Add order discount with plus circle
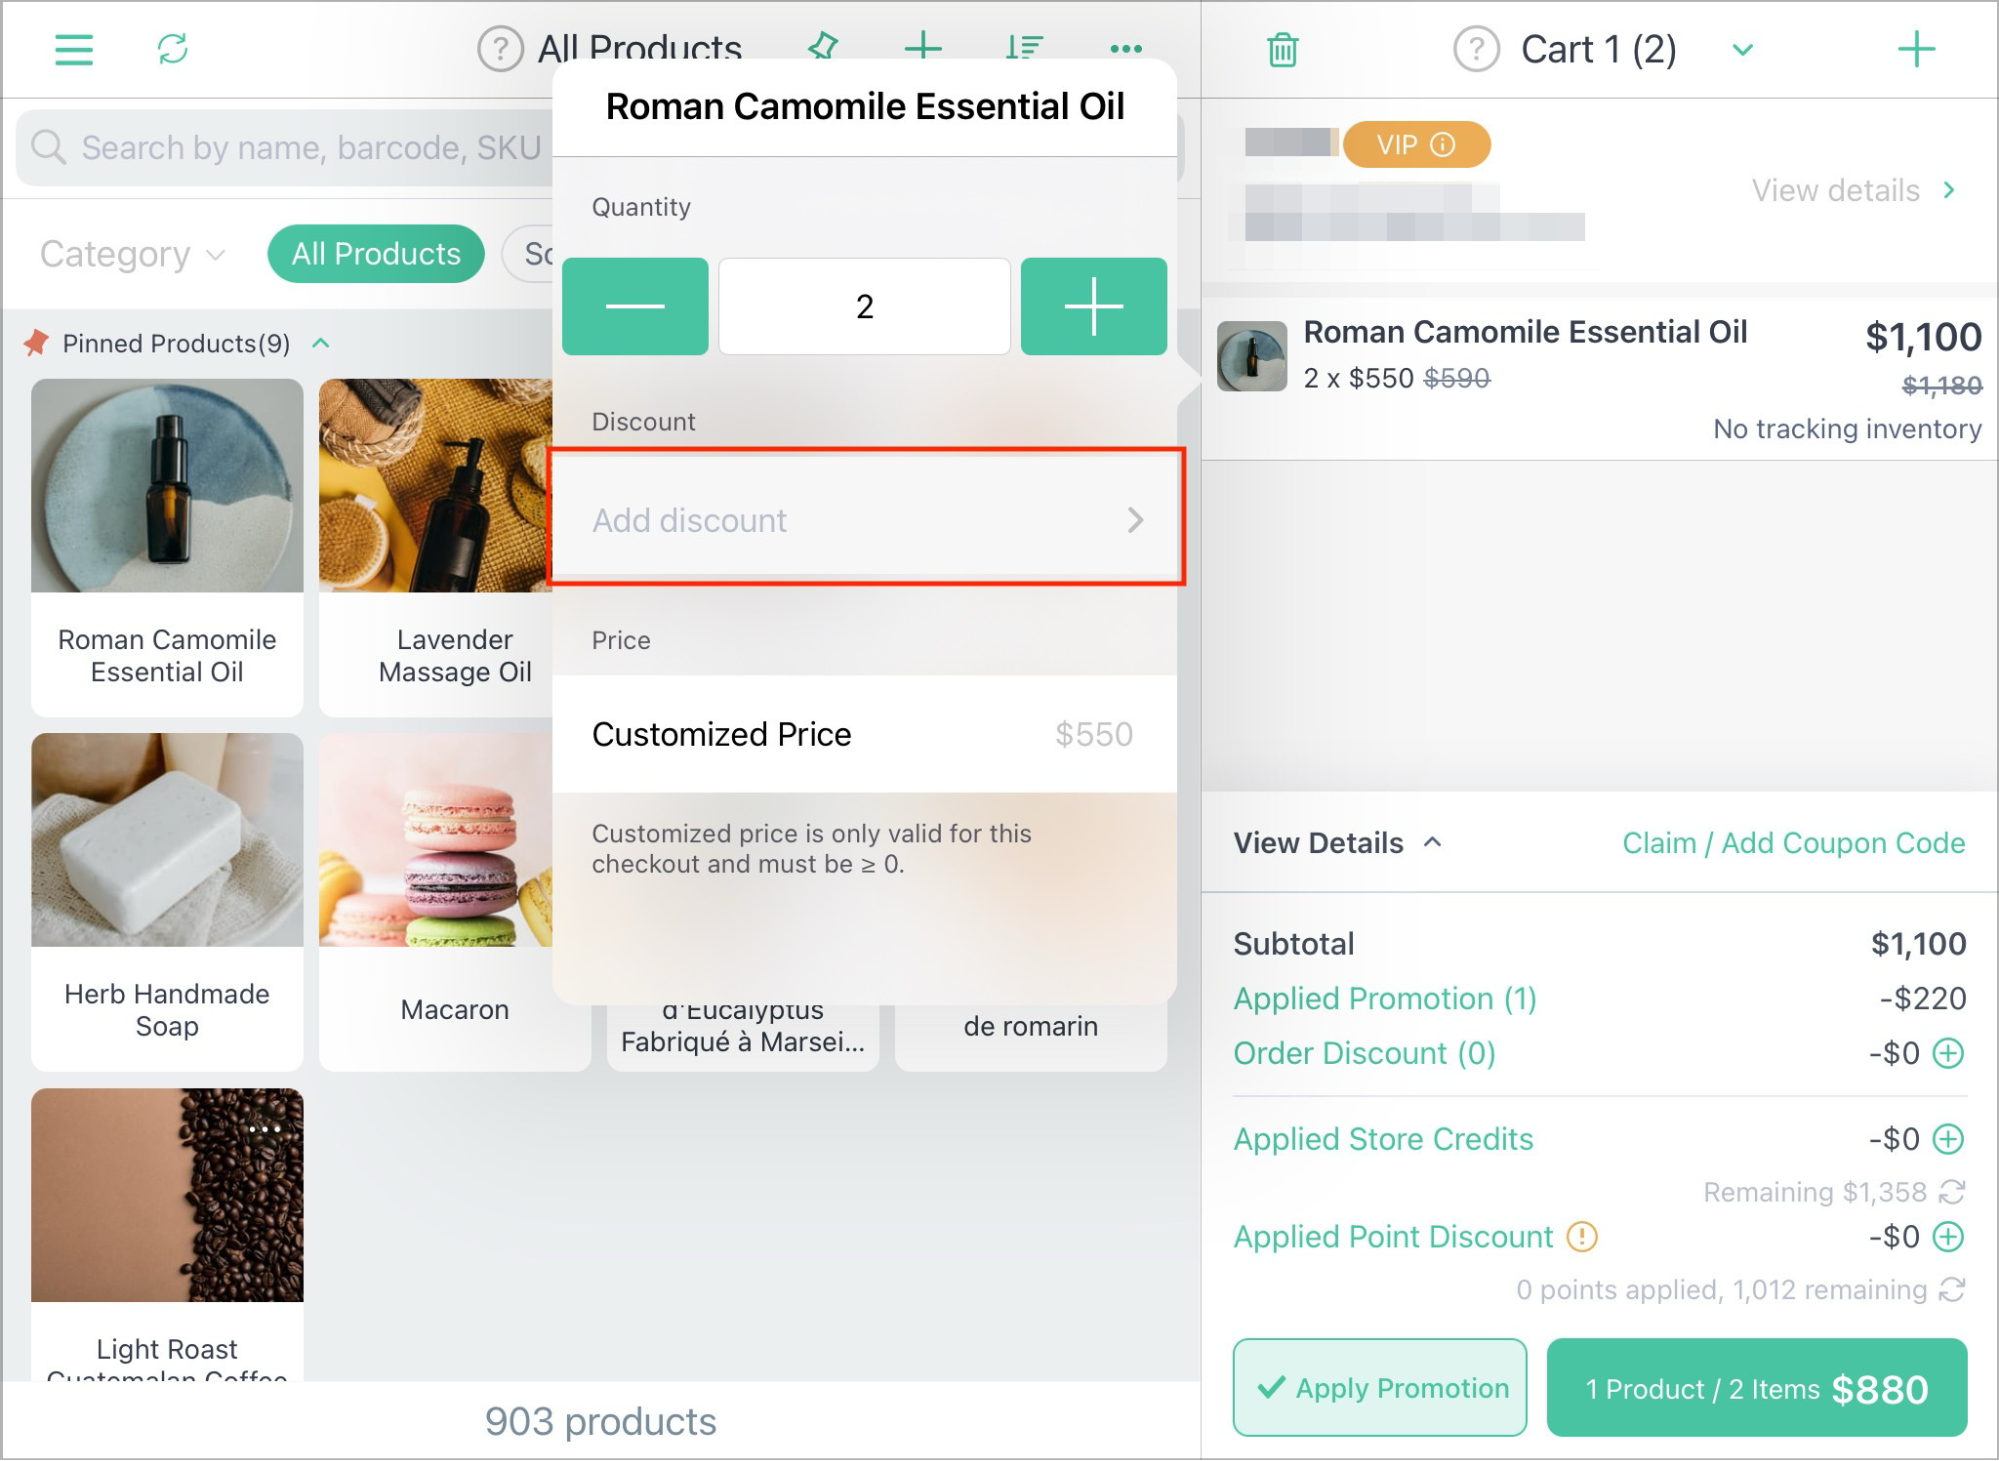The height and width of the screenshot is (1461, 1999). pos(1948,1053)
